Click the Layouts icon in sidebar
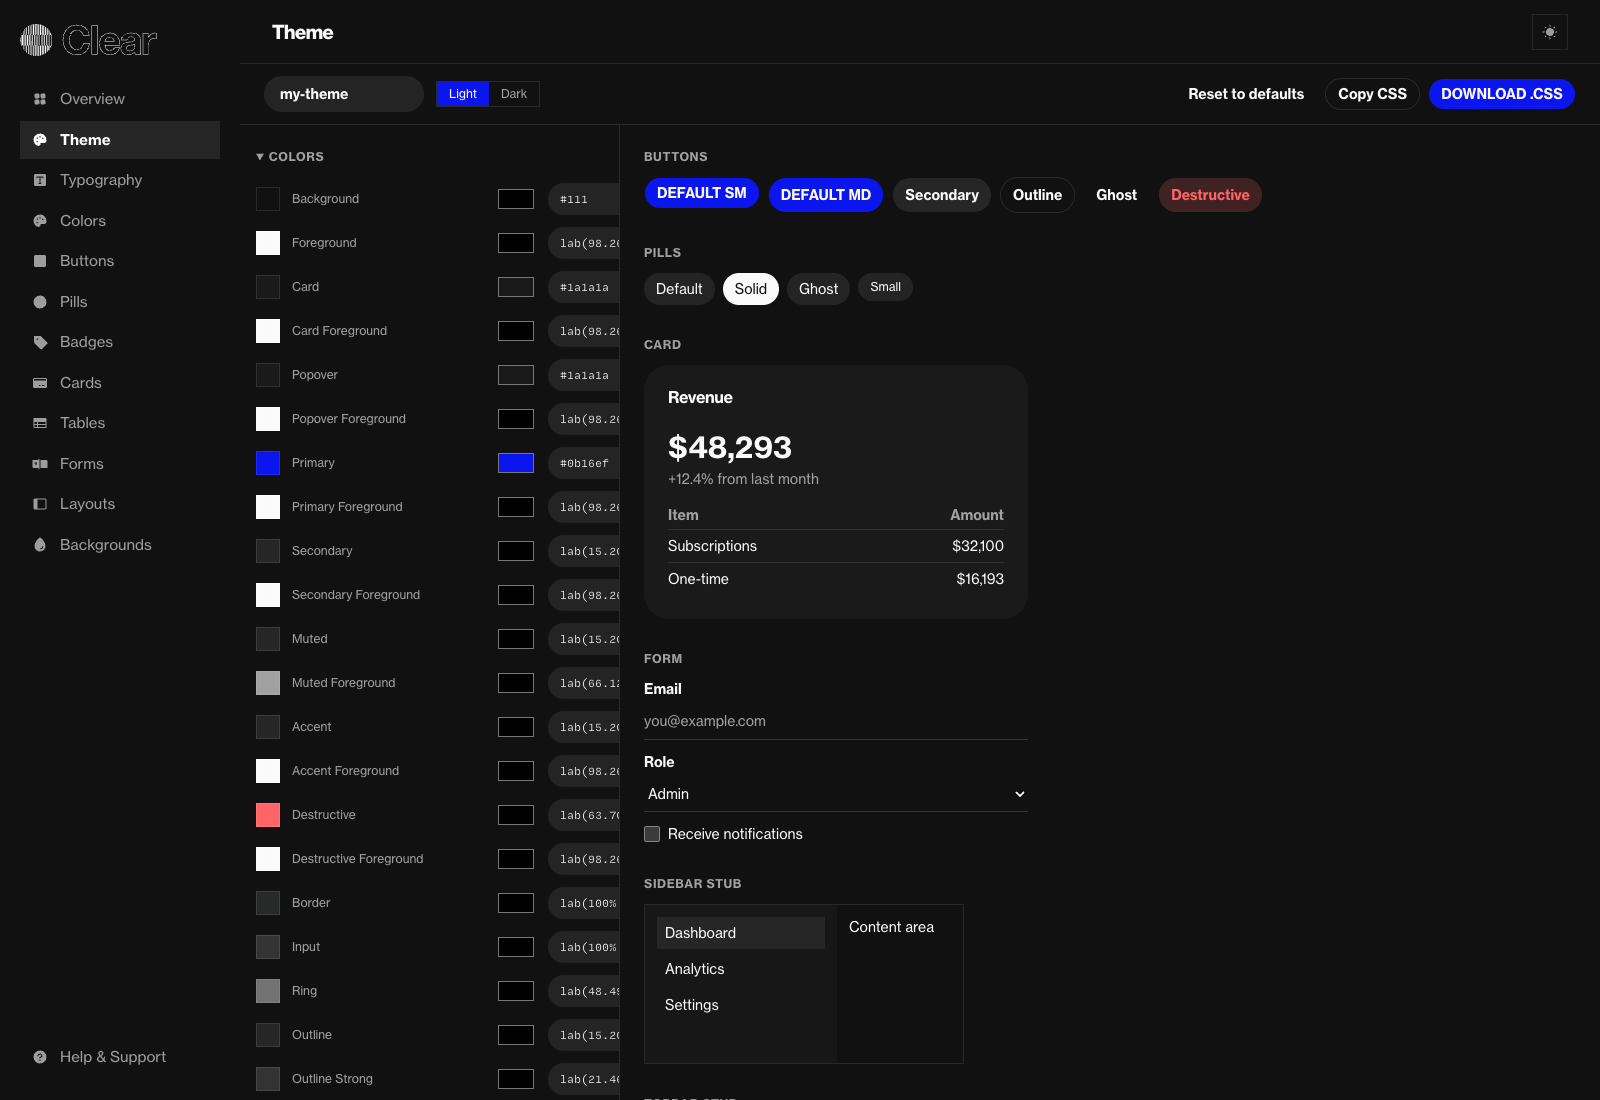 pos(40,504)
